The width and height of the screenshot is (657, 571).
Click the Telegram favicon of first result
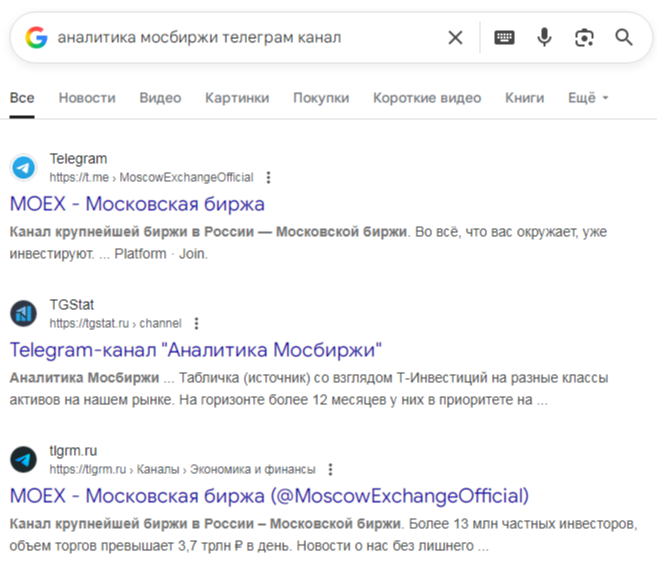pyautogui.click(x=23, y=168)
